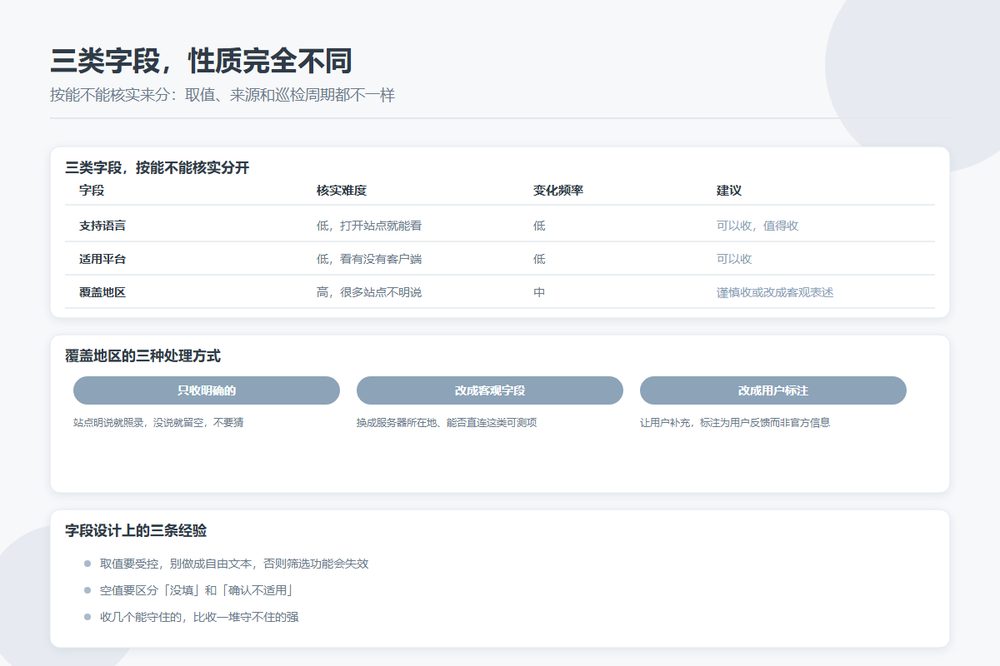The width and height of the screenshot is (1000, 666).
Task: Click the 建议 column header
Action: pos(729,190)
